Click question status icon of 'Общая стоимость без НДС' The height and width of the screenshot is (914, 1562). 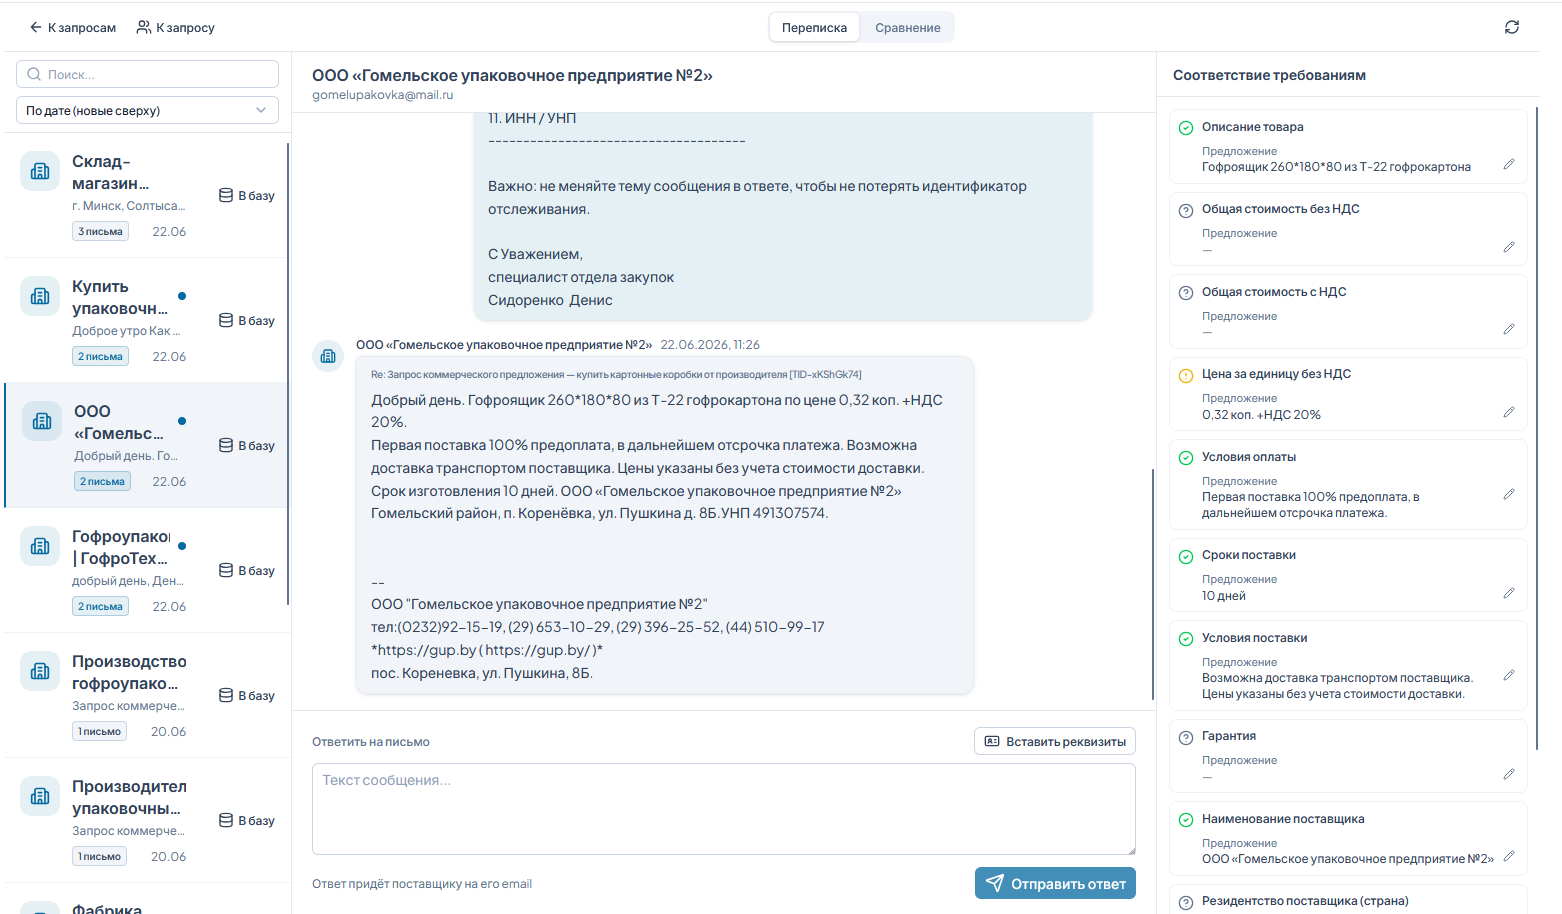(1186, 210)
